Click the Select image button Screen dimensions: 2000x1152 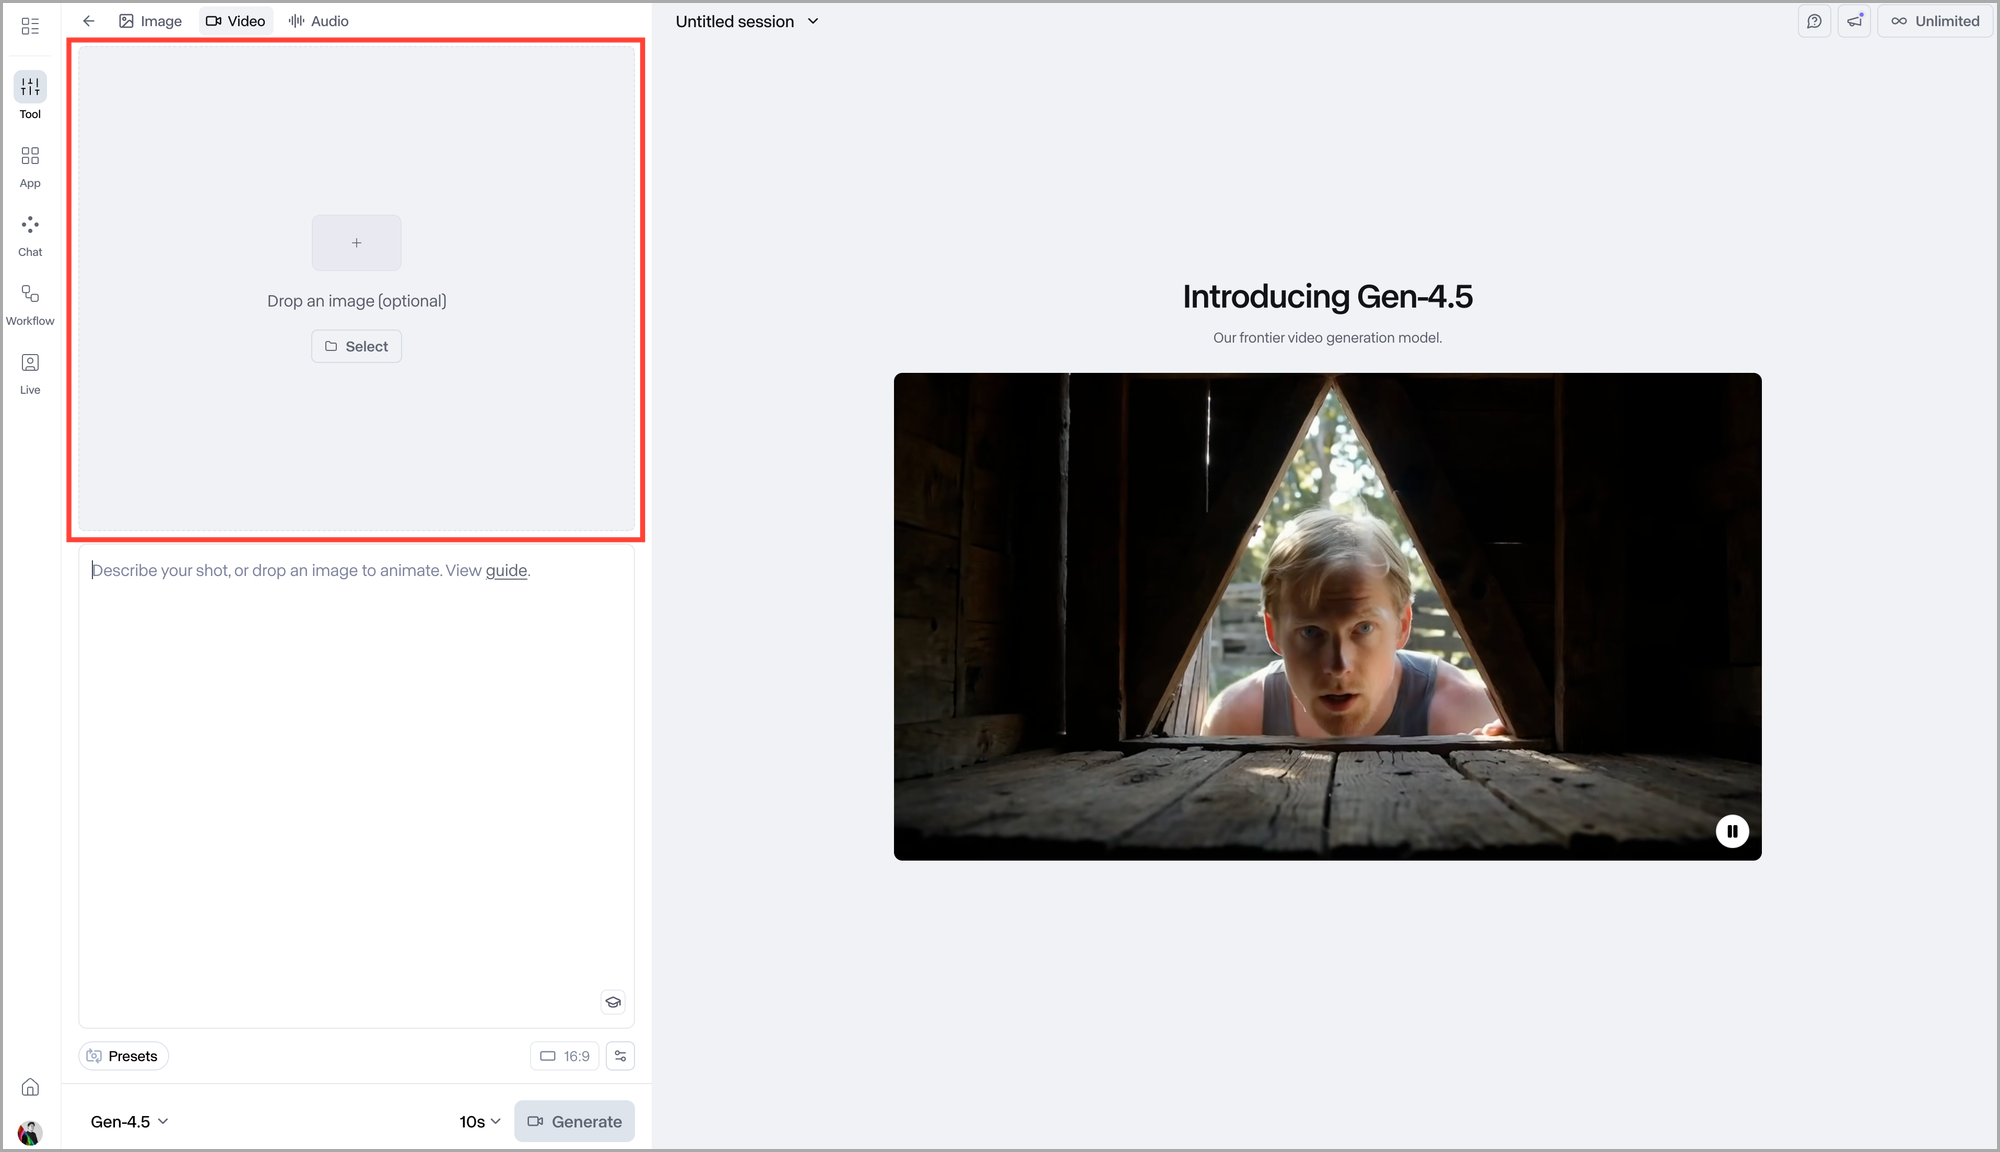click(356, 346)
